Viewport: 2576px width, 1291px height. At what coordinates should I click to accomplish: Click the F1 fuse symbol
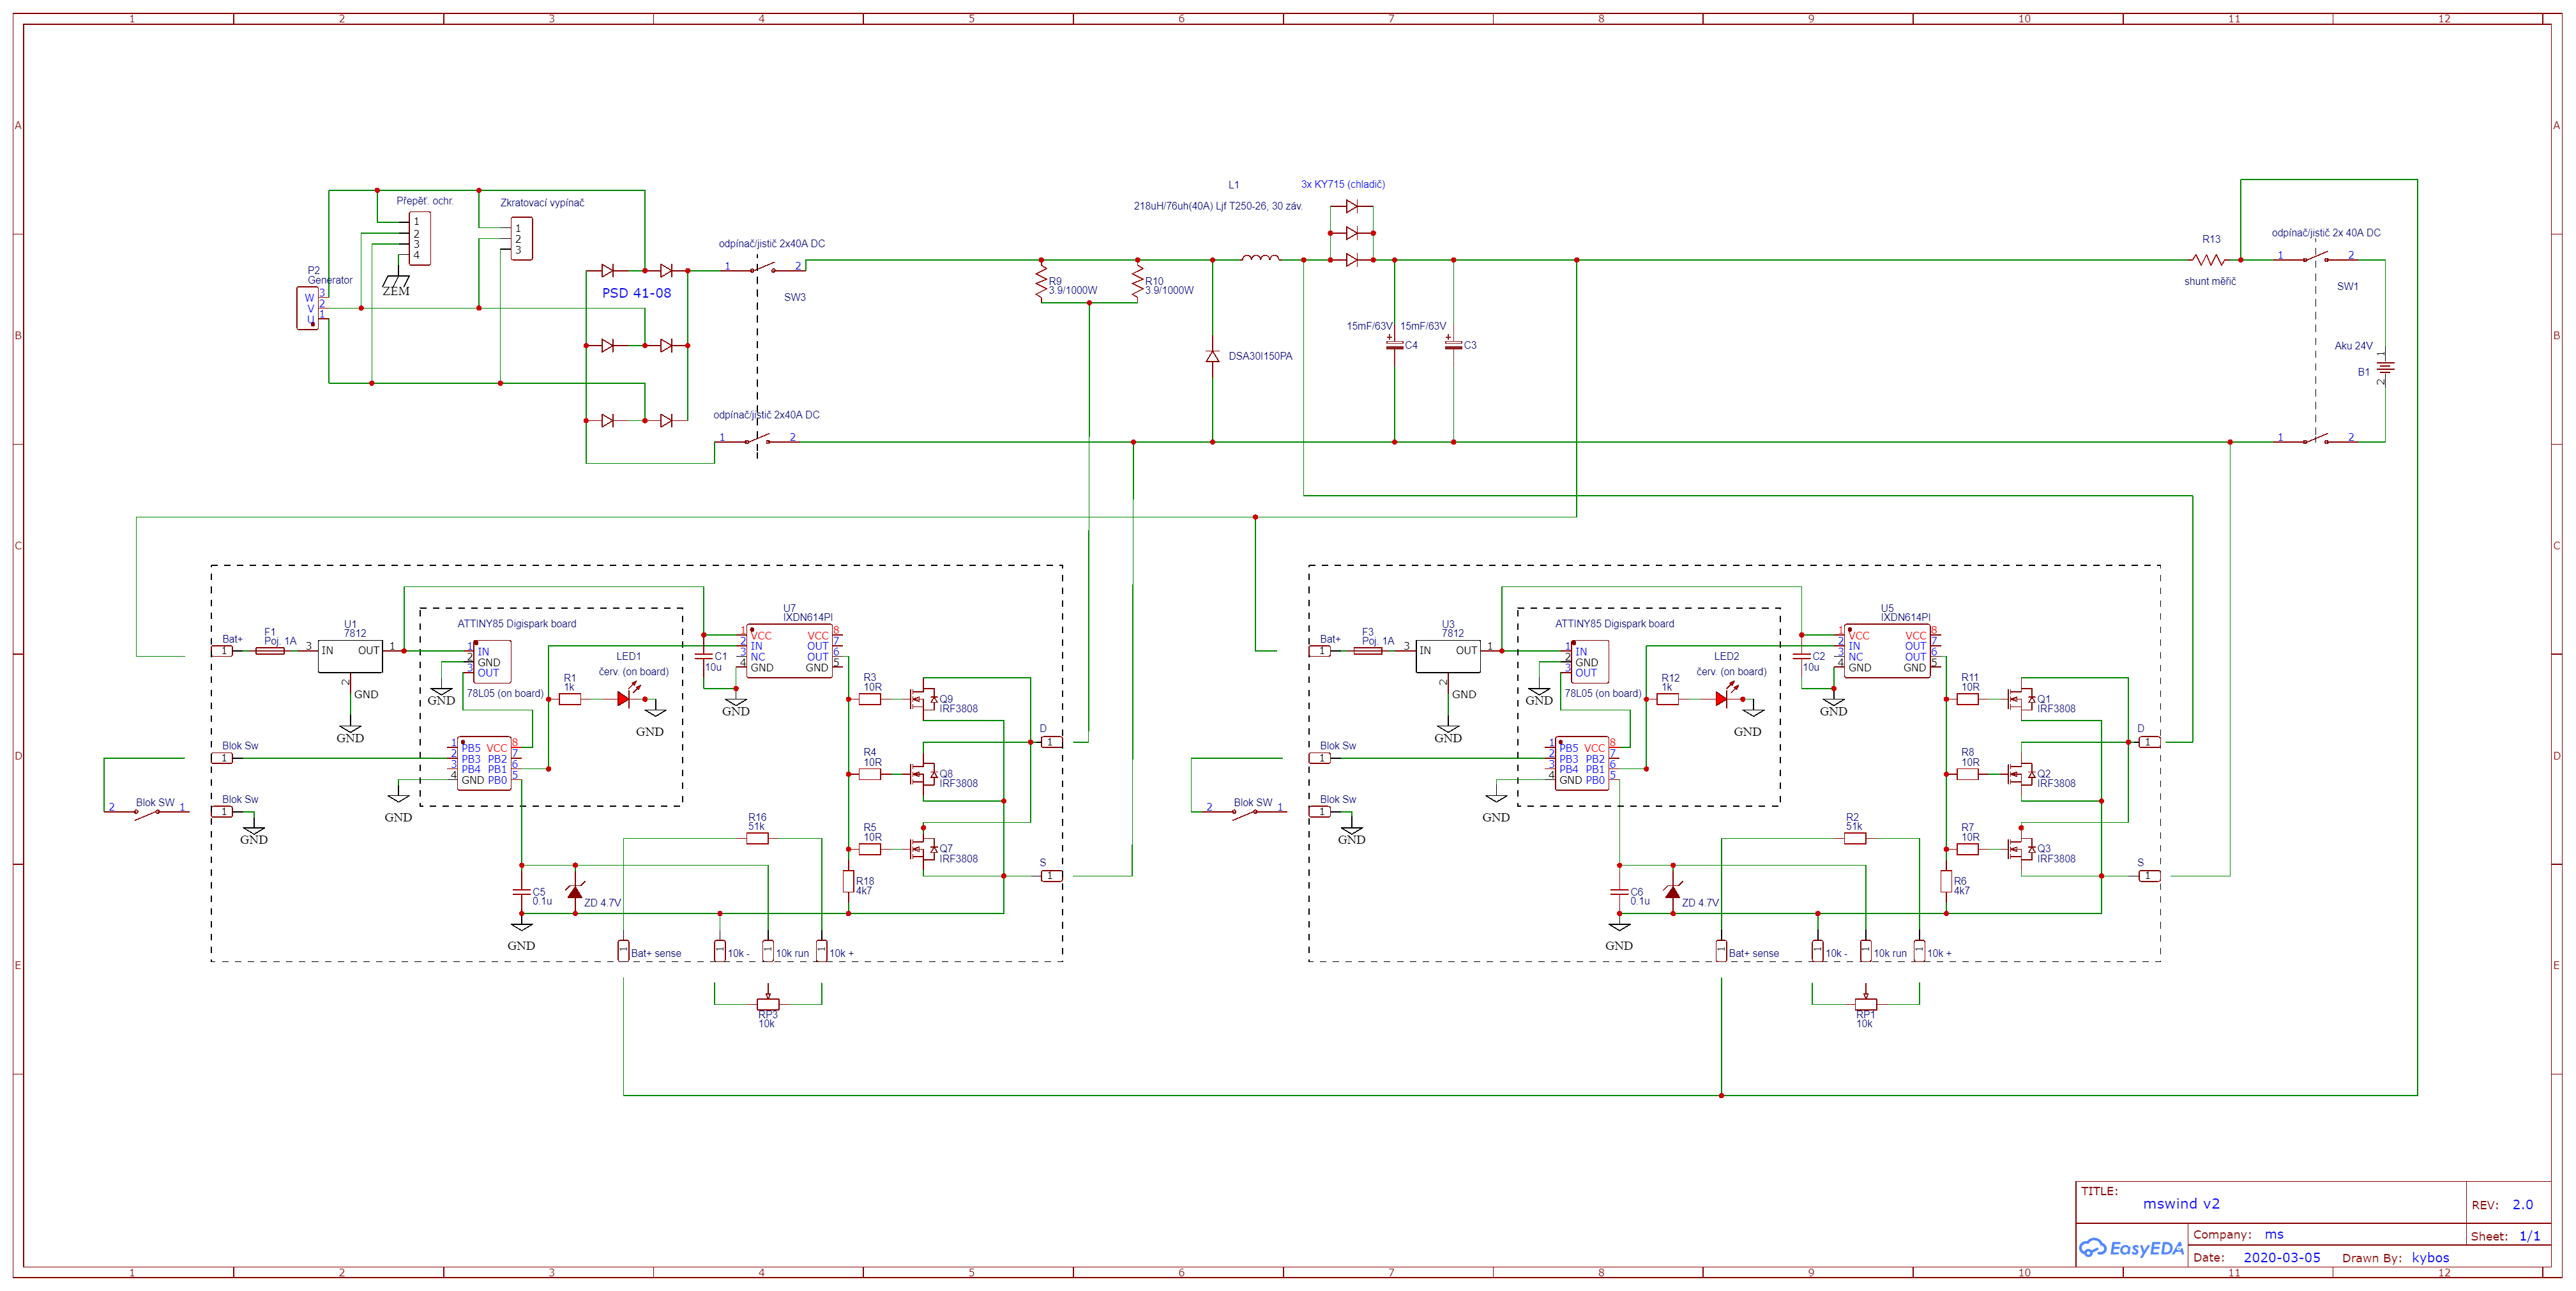coord(270,650)
